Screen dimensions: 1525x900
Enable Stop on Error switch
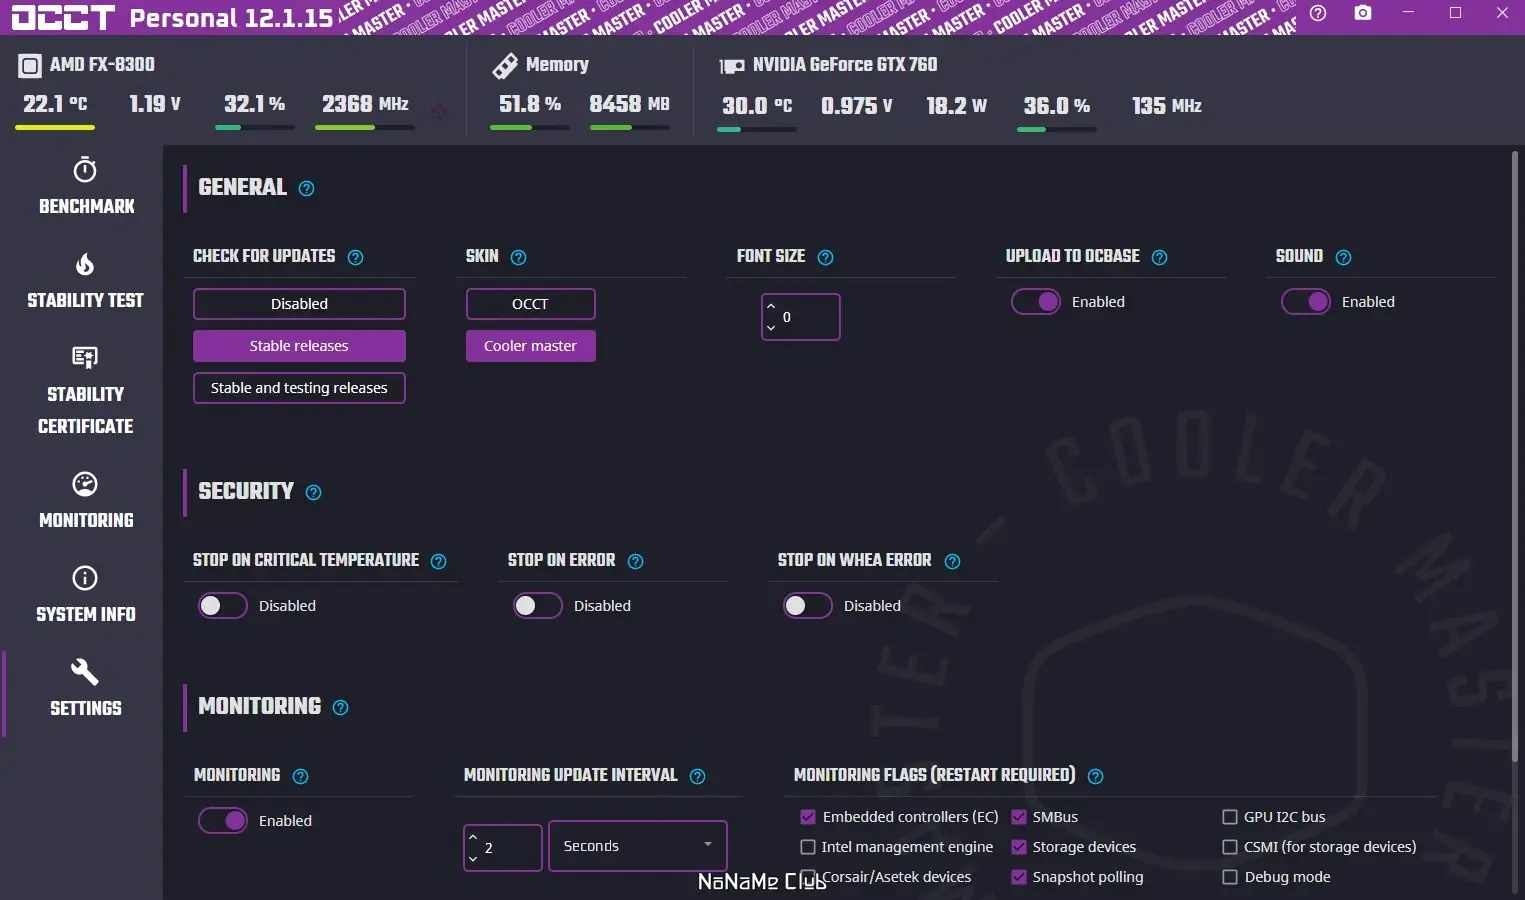538,606
